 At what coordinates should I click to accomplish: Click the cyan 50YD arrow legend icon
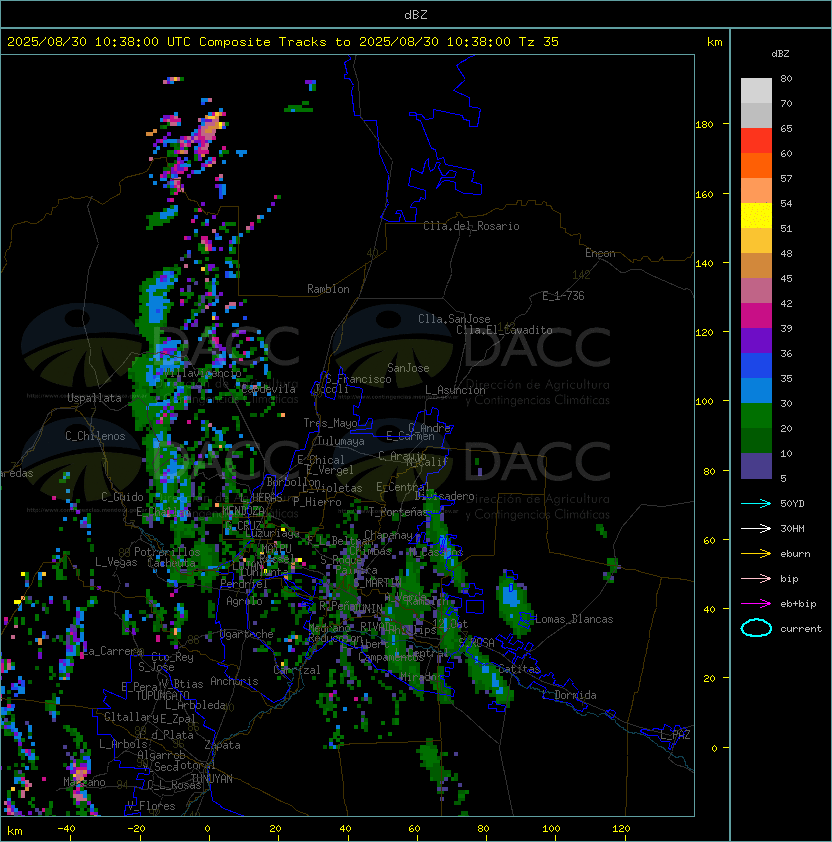(x=756, y=503)
